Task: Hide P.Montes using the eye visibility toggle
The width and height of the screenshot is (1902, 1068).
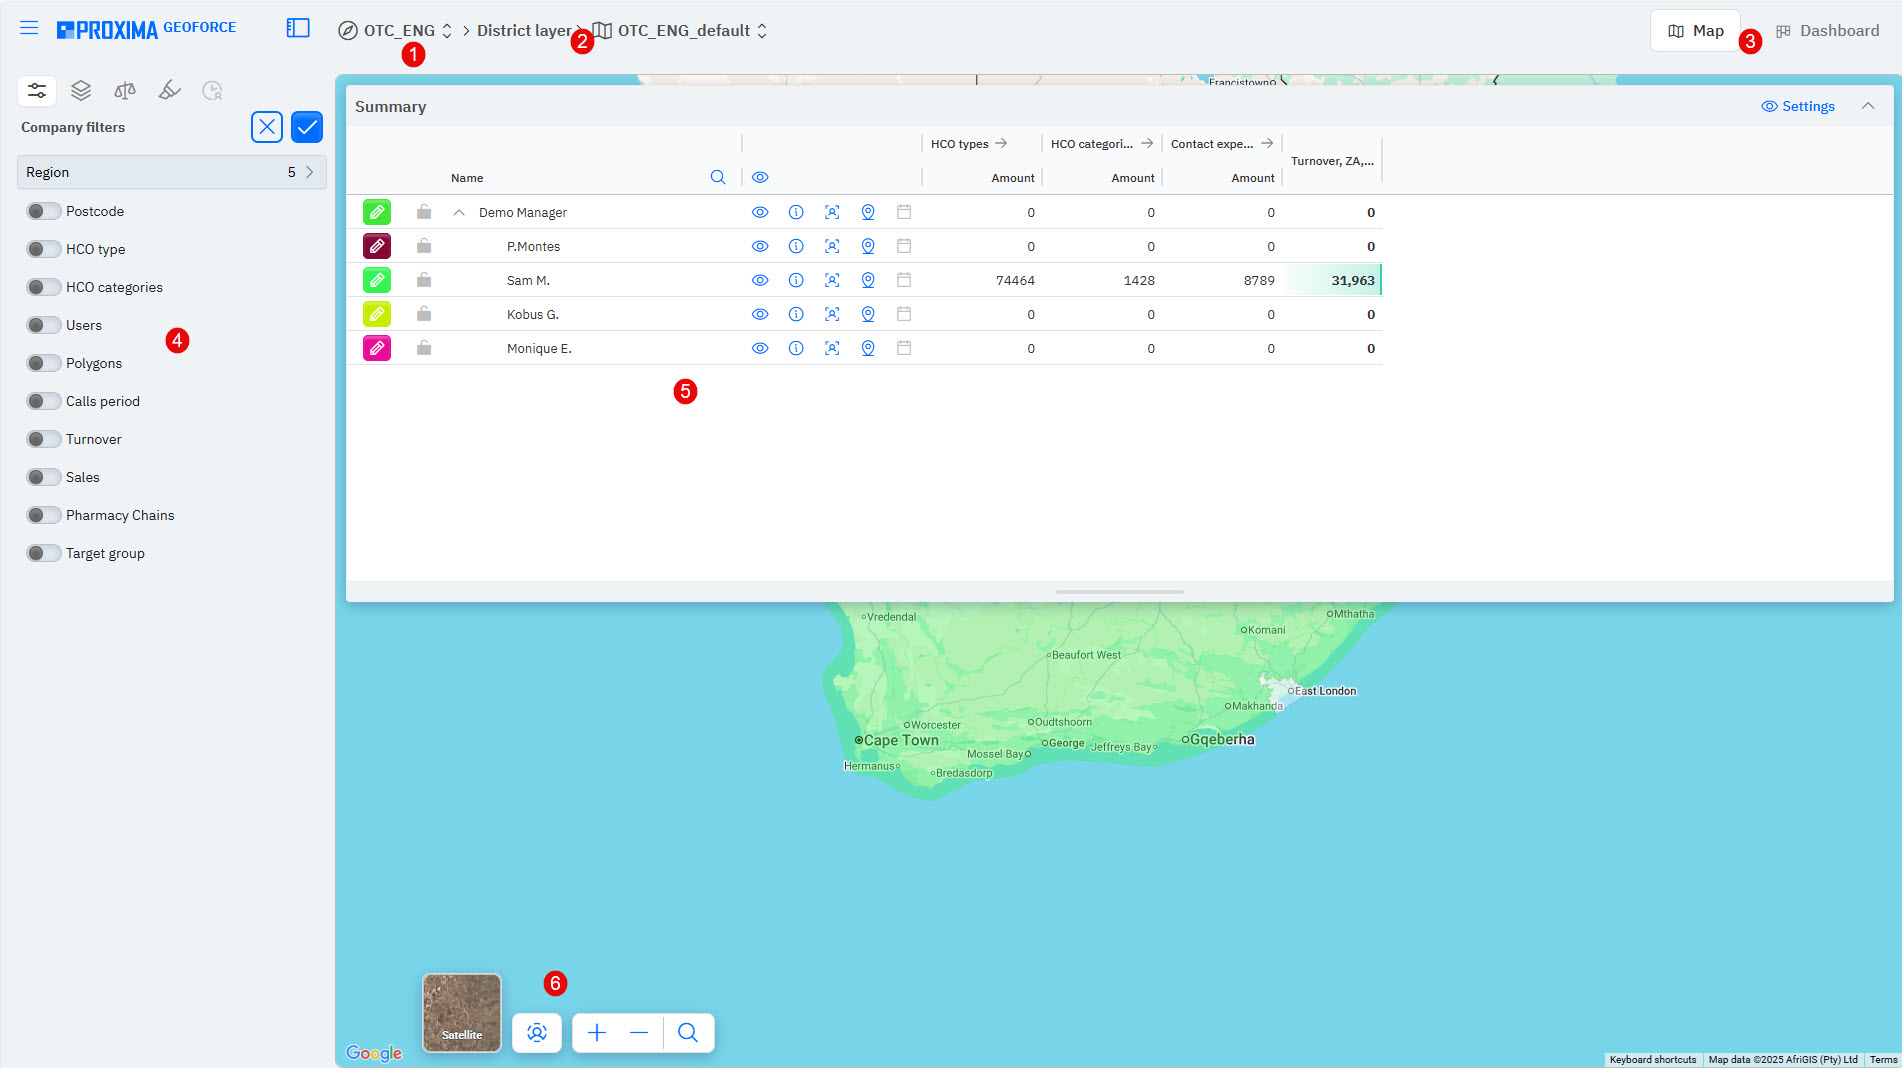Action: (x=760, y=246)
